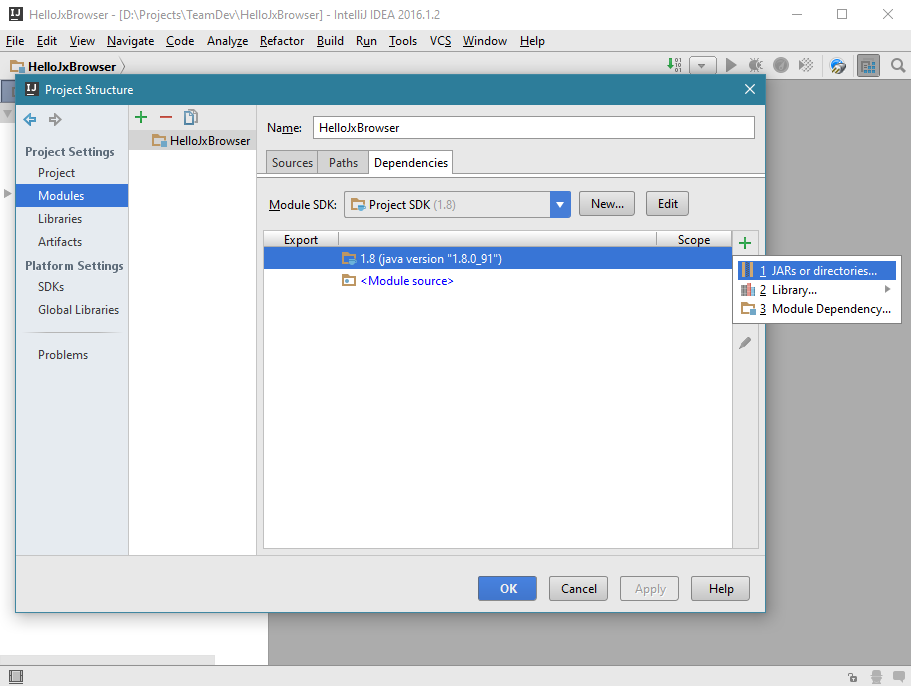The height and width of the screenshot is (687, 912).
Task: Choose JARs or directories menu entry
Action: point(817,270)
